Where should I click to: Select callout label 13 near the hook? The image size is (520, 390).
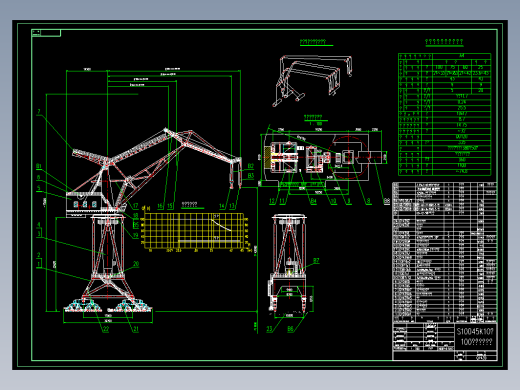[232, 206]
